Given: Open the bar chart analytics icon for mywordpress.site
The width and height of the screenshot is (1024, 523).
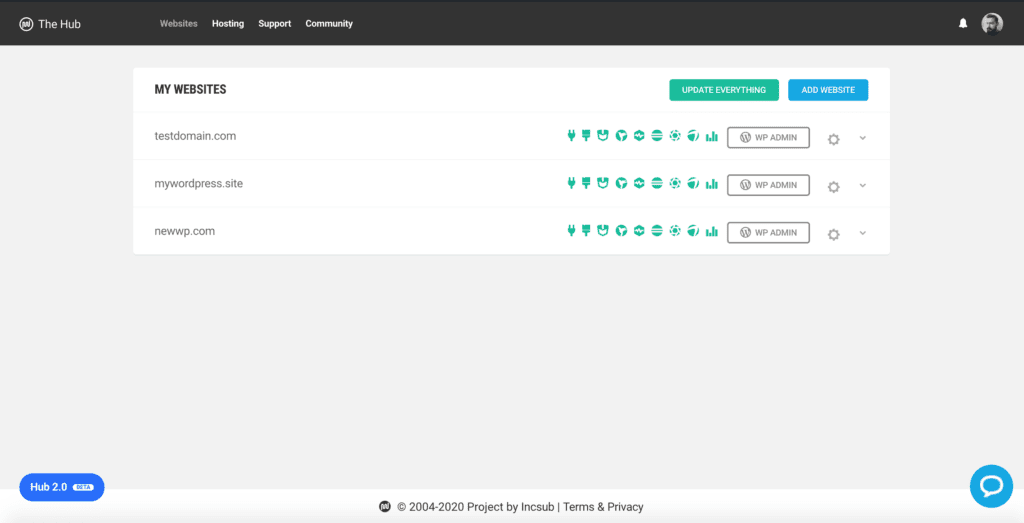Looking at the screenshot, I should pyautogui.click(x=712, y=184).
